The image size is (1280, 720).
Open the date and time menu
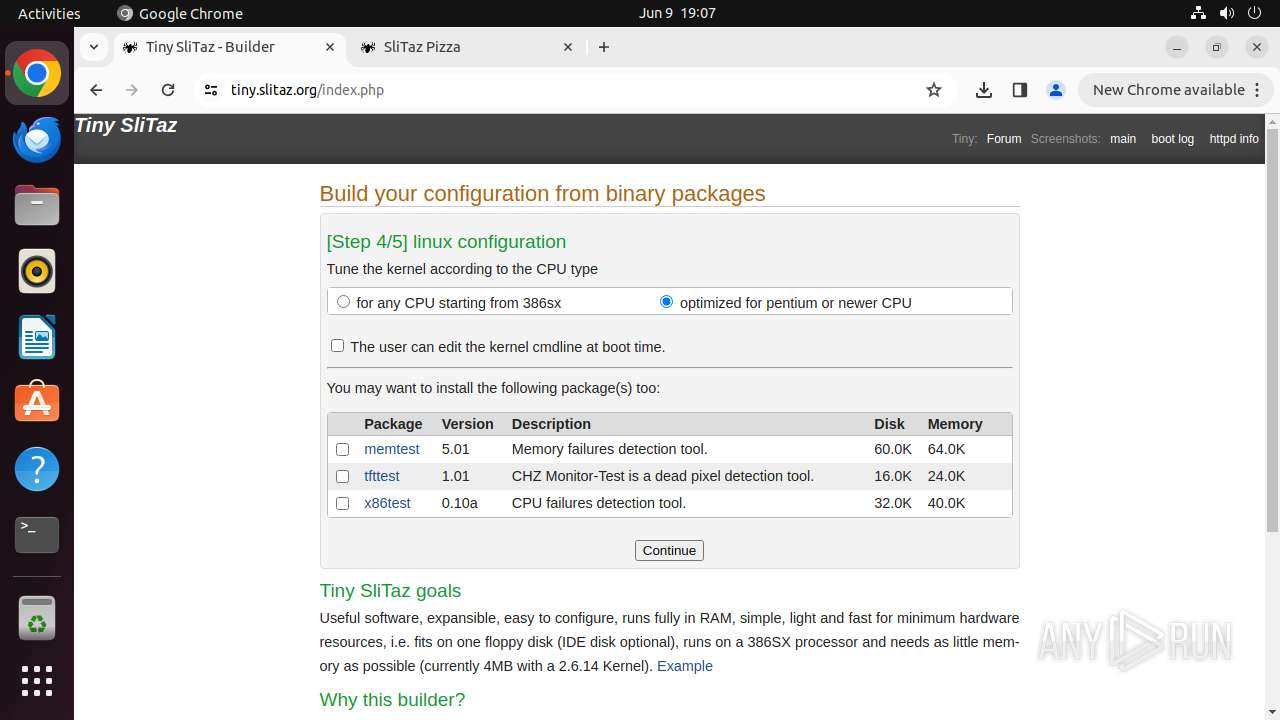coord(677,13)
